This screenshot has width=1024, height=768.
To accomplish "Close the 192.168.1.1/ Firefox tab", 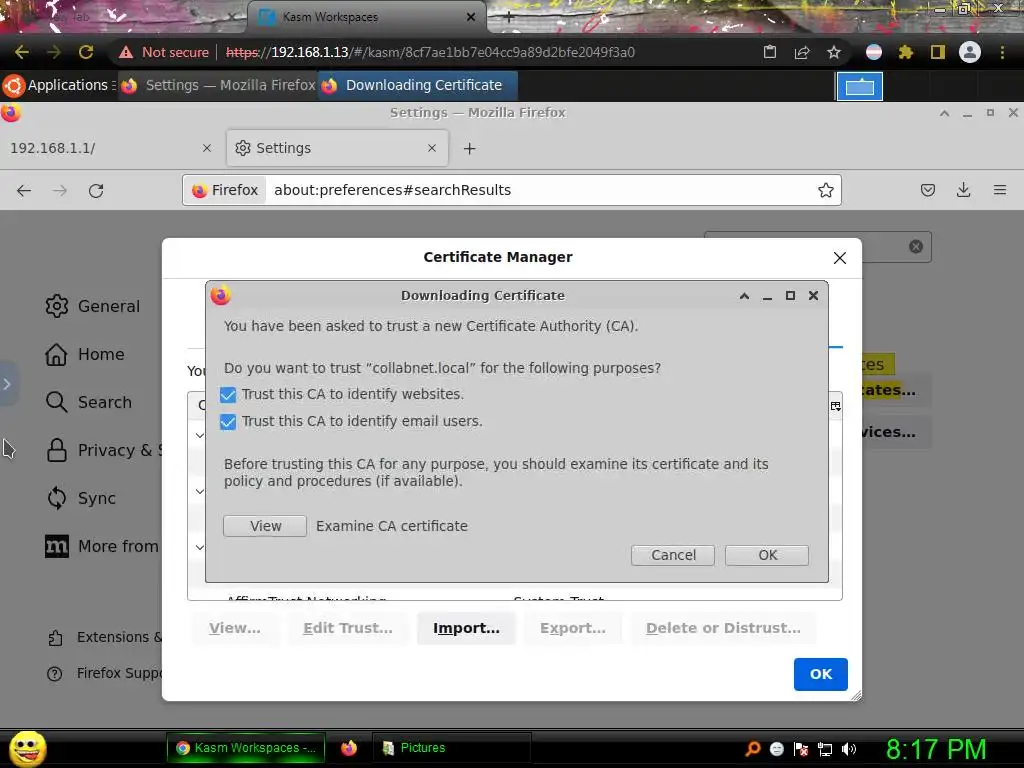I will pos(207,148).
